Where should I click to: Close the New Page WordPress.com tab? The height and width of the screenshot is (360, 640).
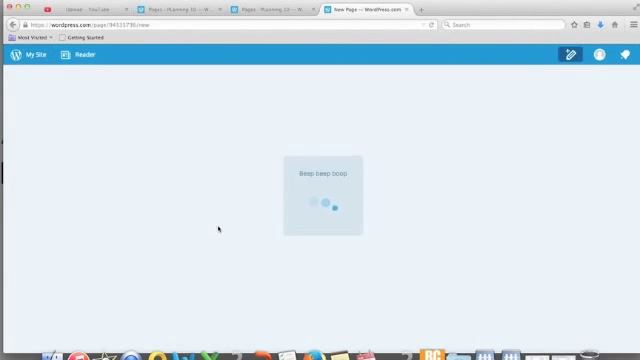click(x=407, y=9)
